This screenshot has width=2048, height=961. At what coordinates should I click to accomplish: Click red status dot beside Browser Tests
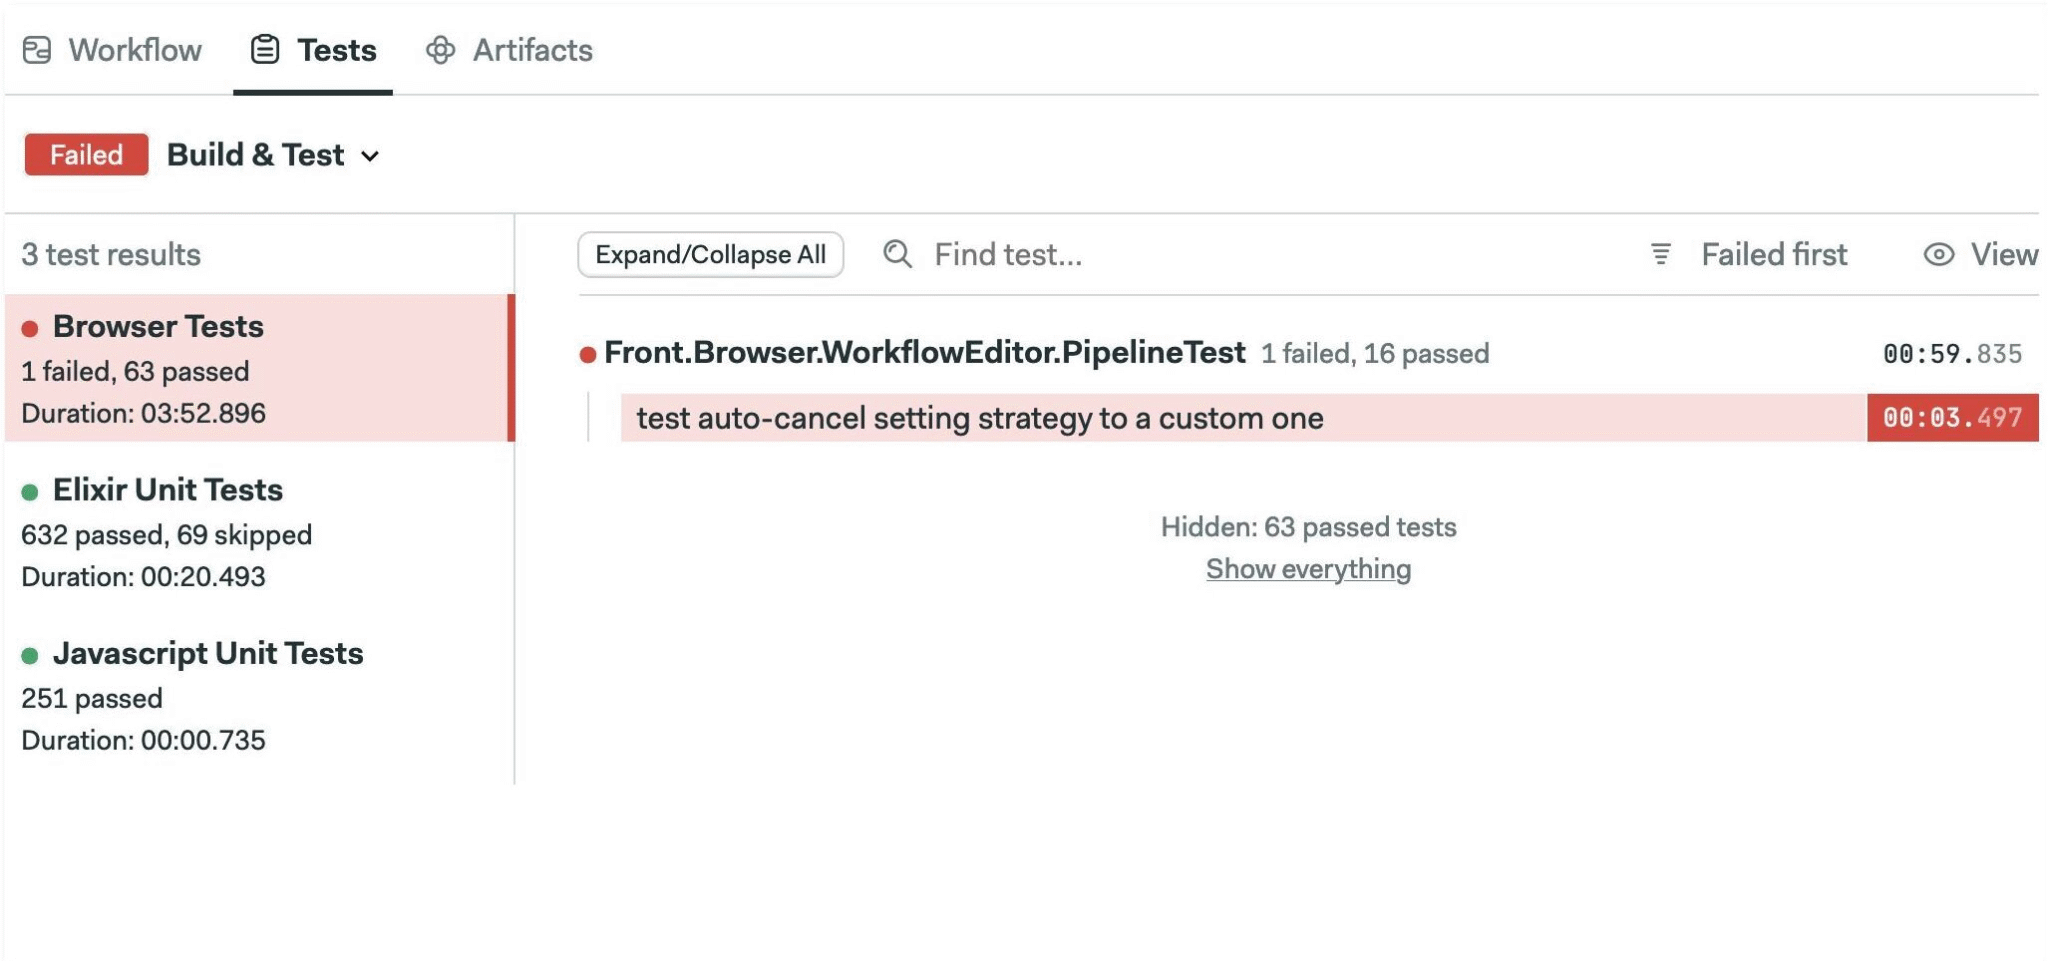(30, 328)
